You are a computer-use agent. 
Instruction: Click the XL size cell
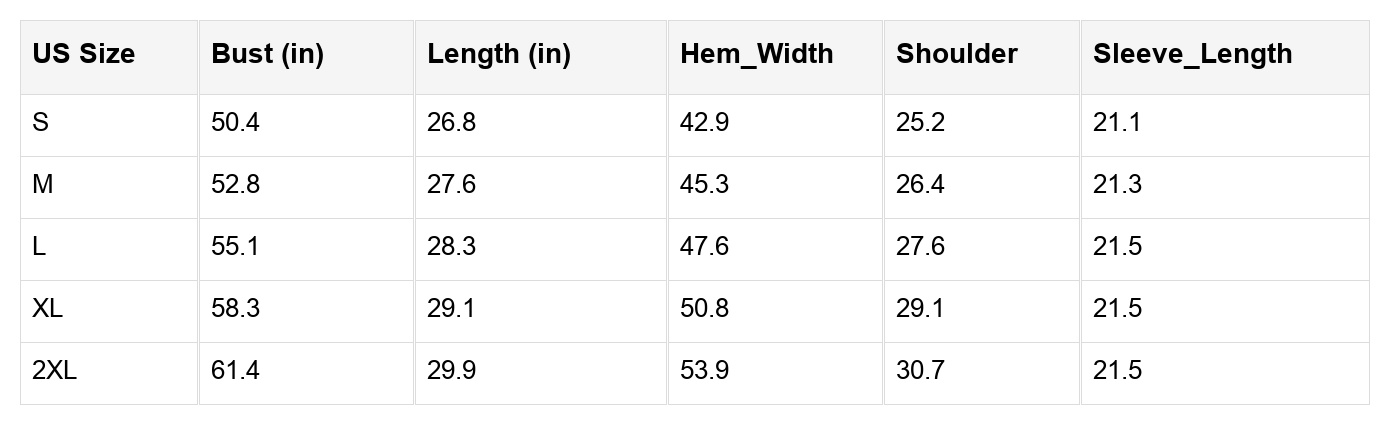48,309
